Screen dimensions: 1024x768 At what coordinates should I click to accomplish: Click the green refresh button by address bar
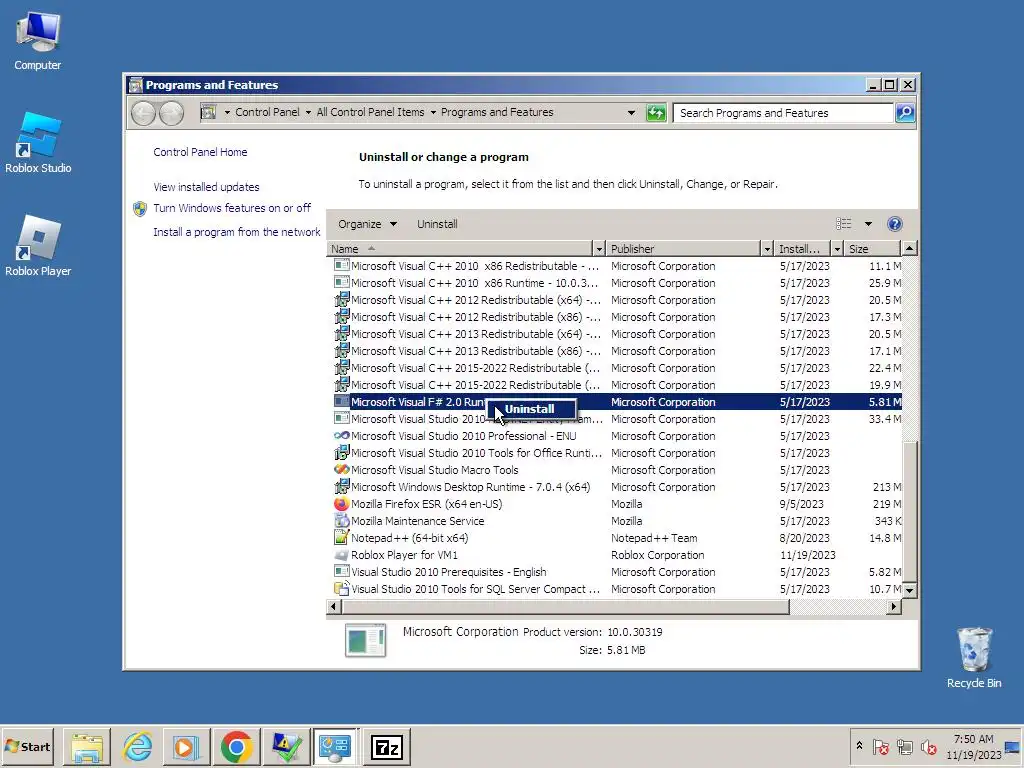656,113
